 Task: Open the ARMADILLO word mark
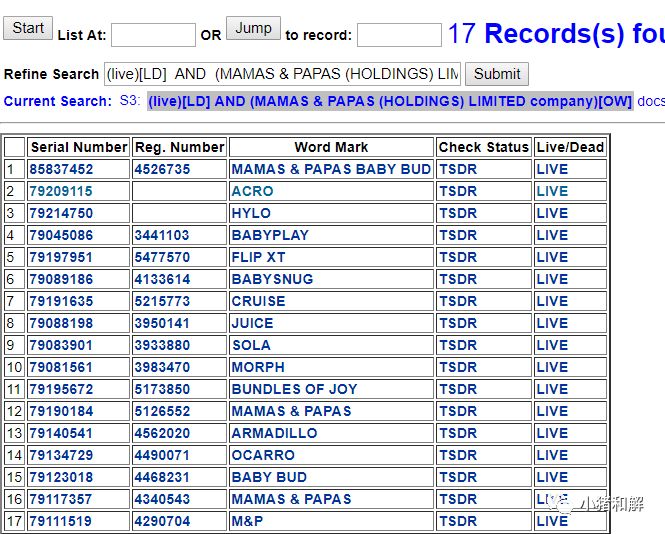pyautogui.click(x=274, y=433)
